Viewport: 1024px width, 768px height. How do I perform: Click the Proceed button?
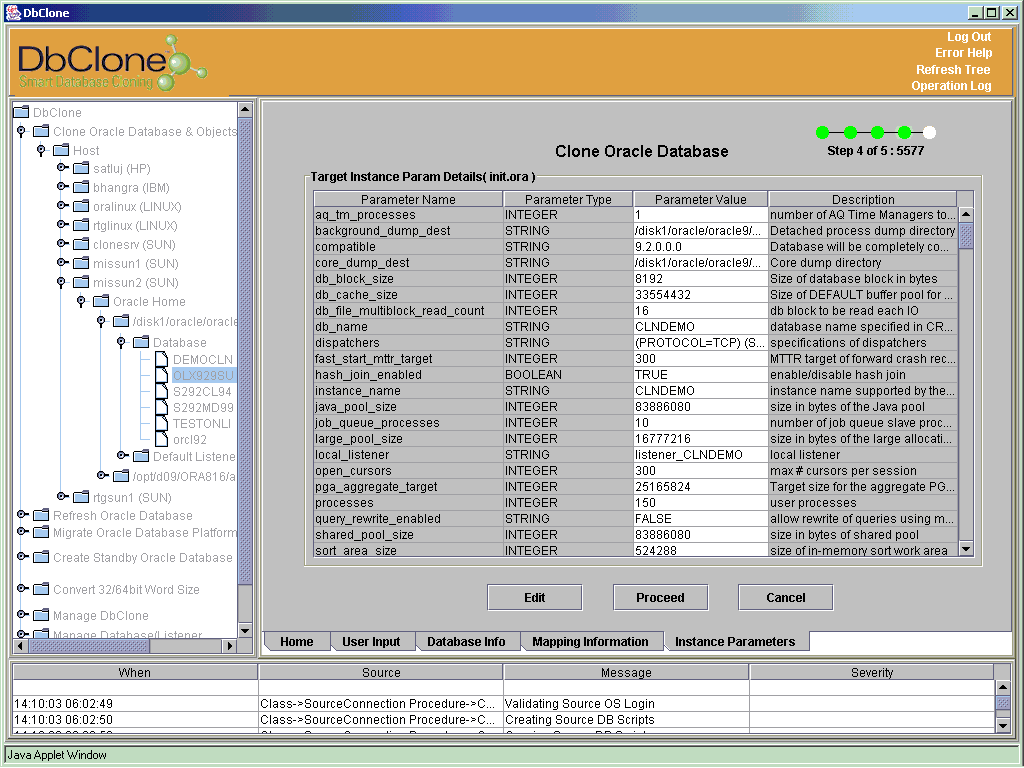pyautogui.click(x=660, y=598)
